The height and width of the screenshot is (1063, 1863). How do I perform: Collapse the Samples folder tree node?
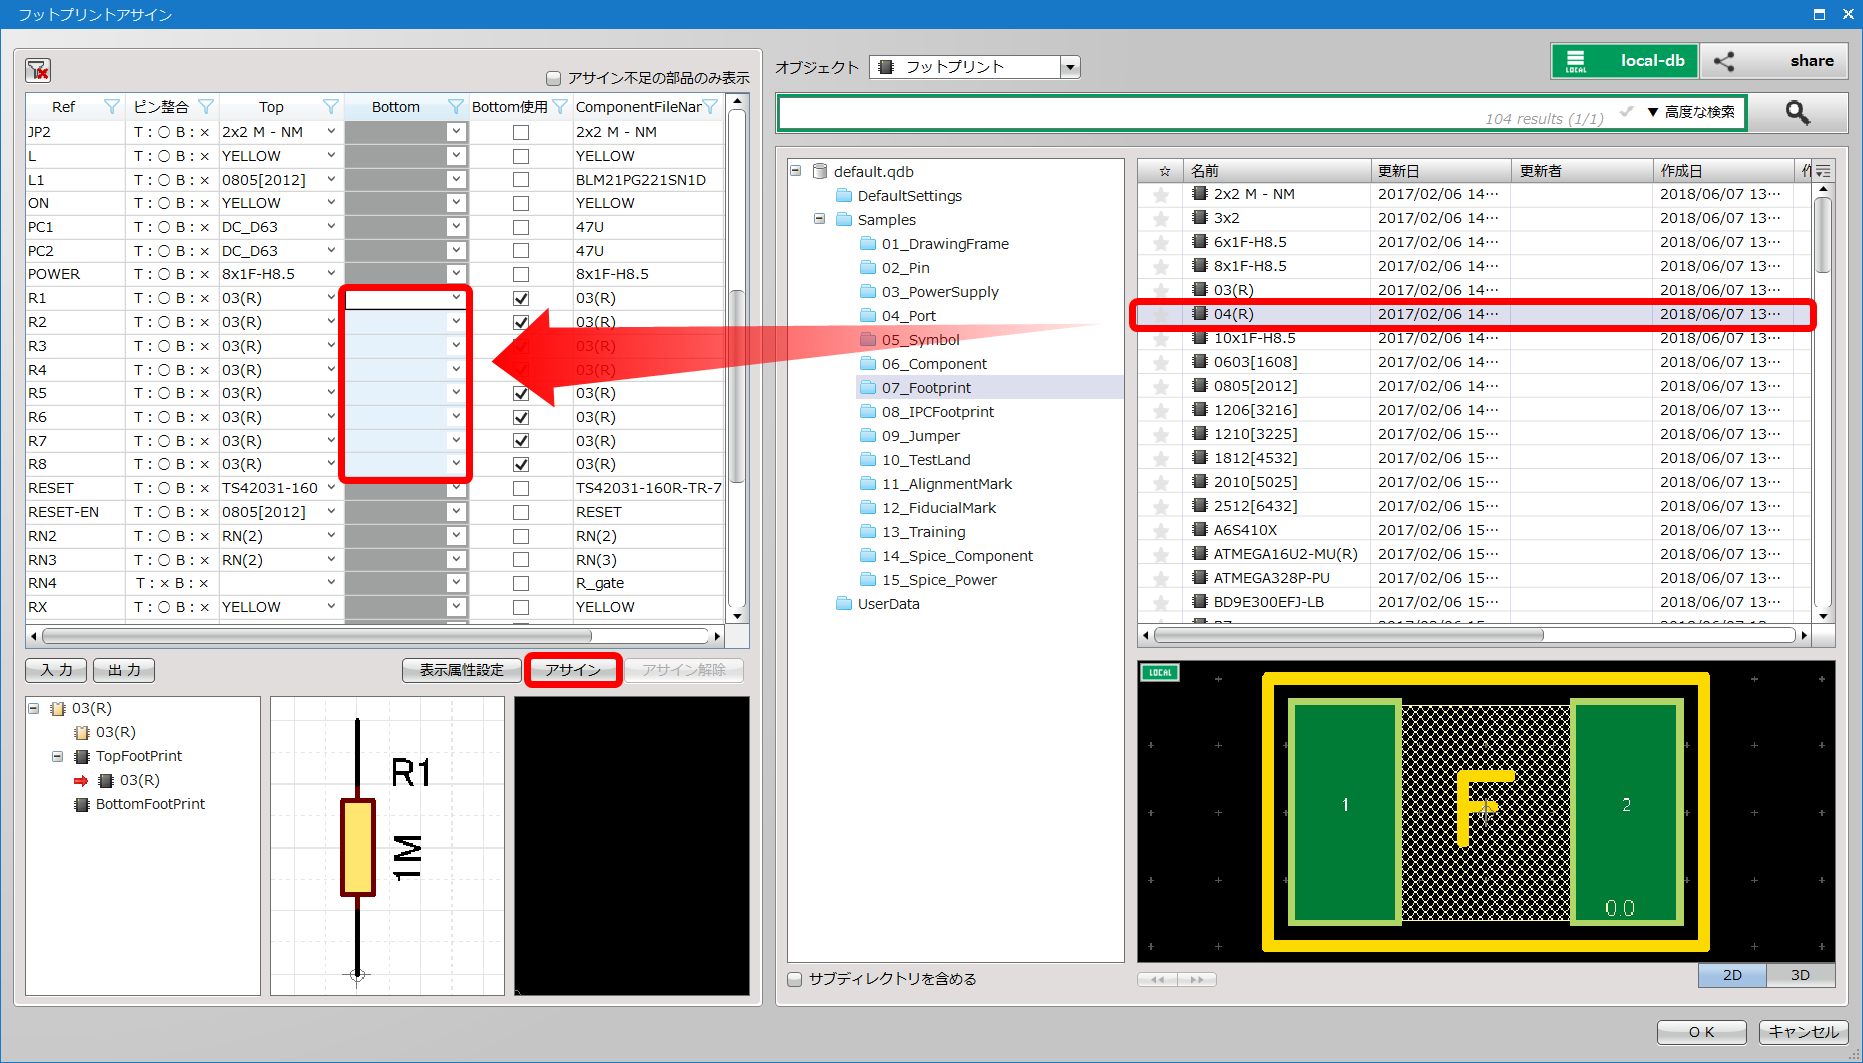point(819,219)
